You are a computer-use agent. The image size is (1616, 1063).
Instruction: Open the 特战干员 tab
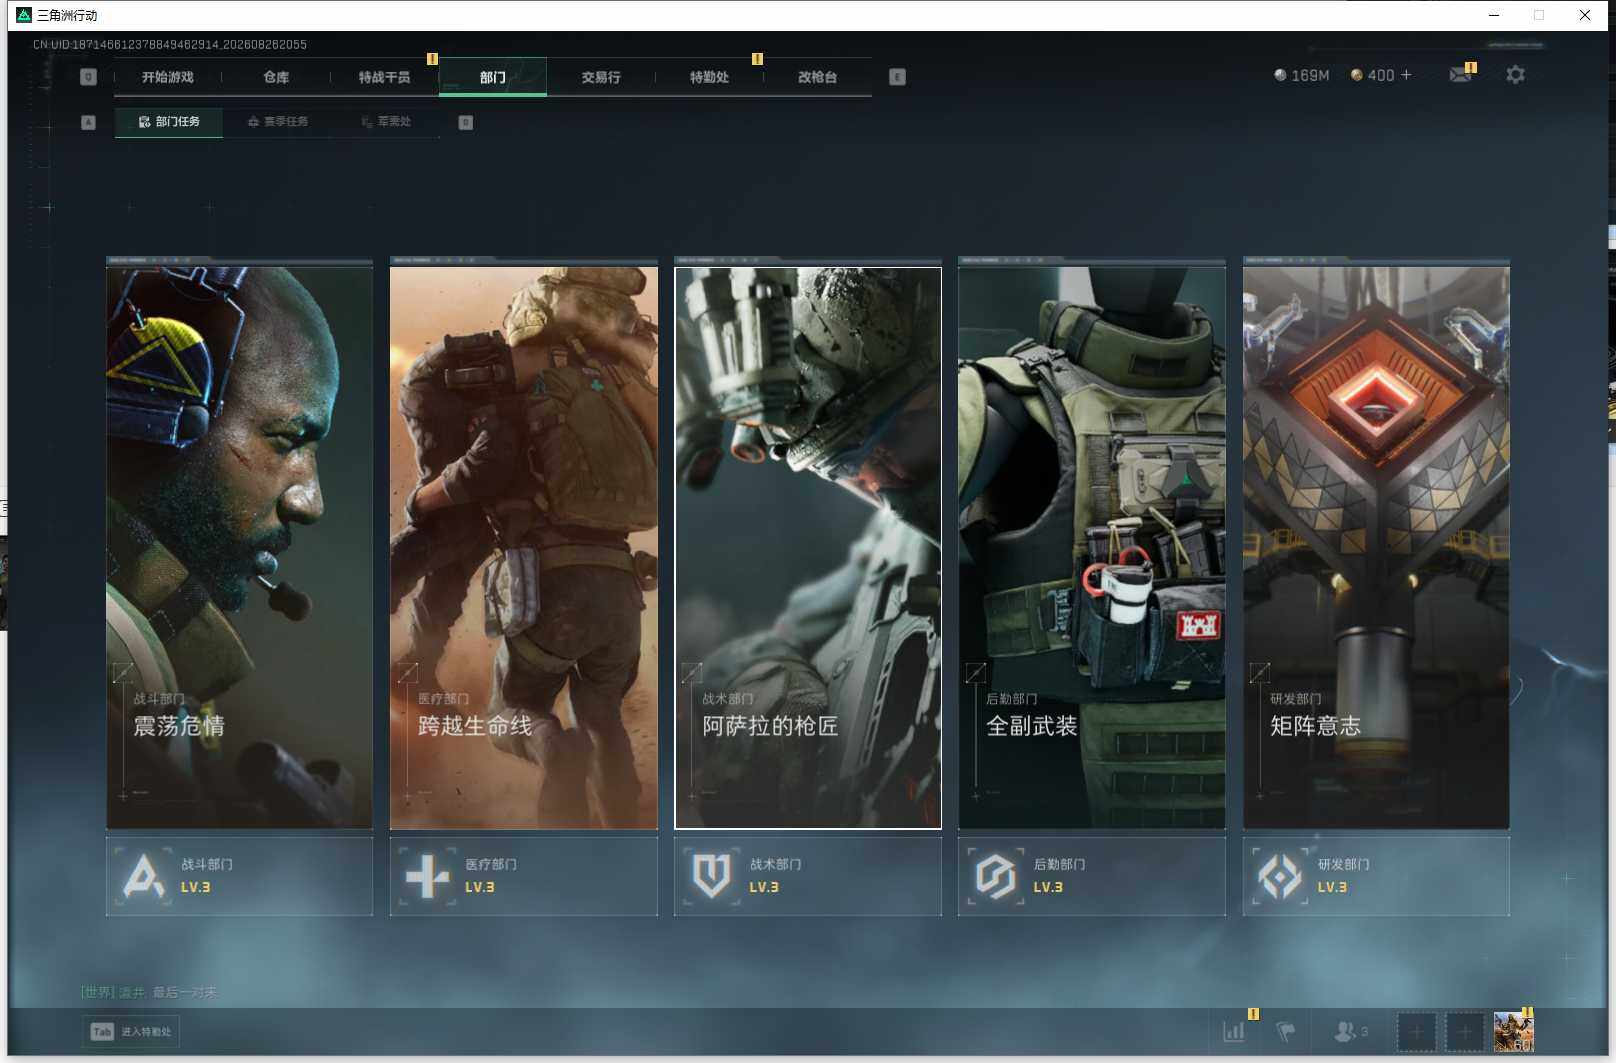pos(384,77)
